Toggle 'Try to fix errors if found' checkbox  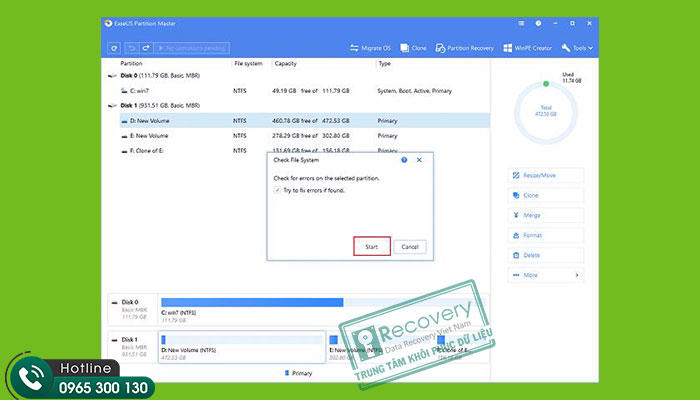(277, 190)
